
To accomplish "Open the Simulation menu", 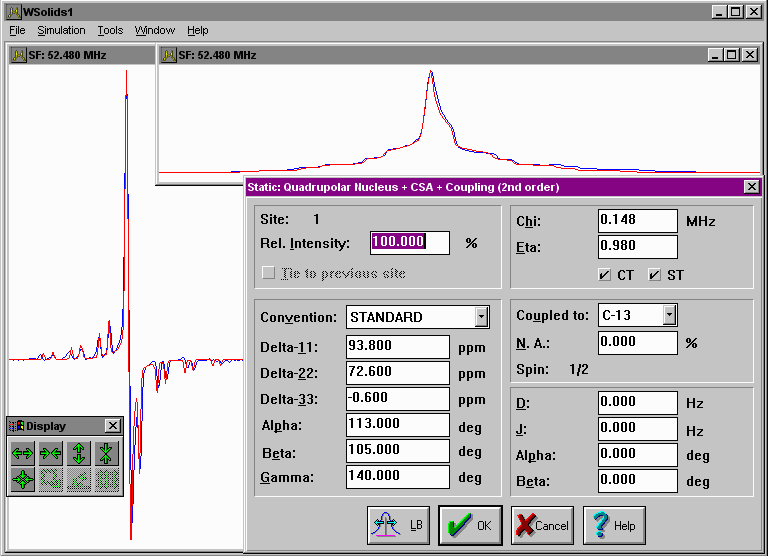I will click(61, 31).
